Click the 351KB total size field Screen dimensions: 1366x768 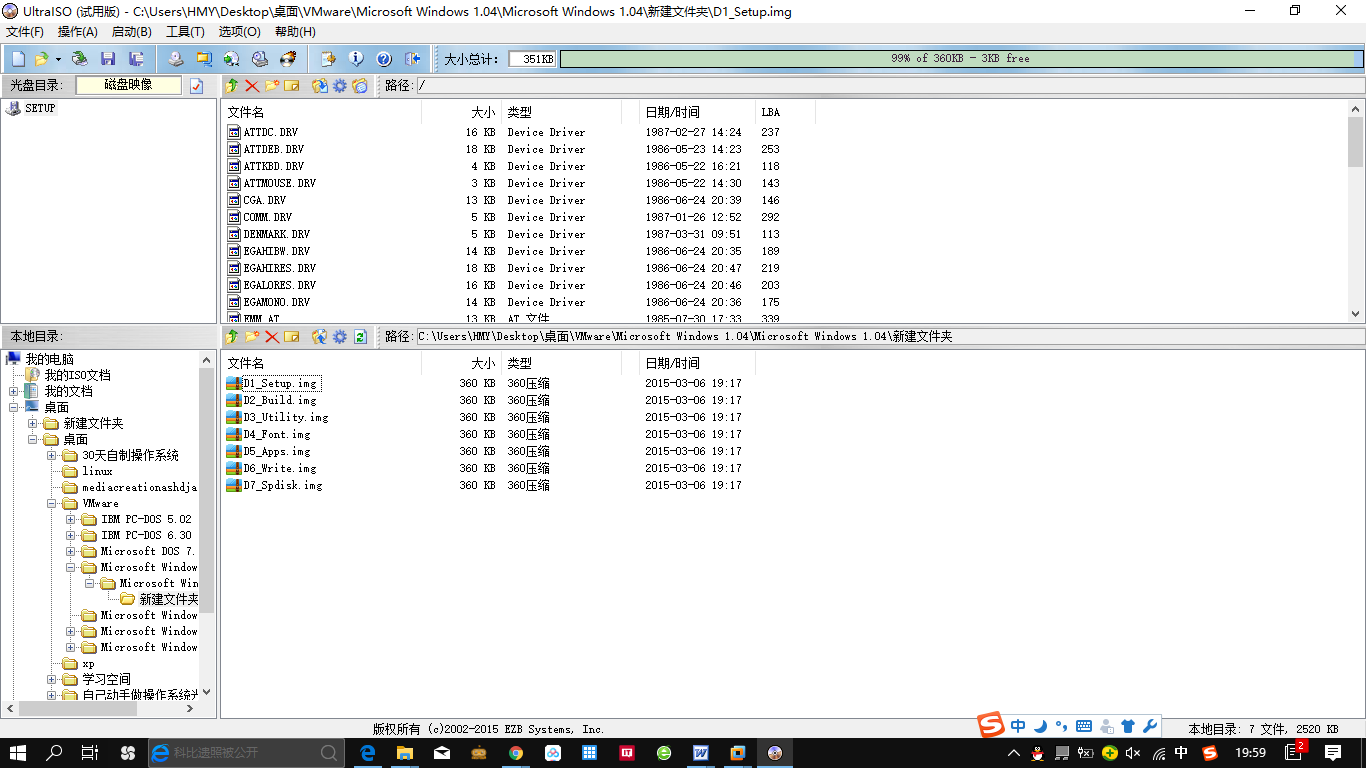(532, 59)
